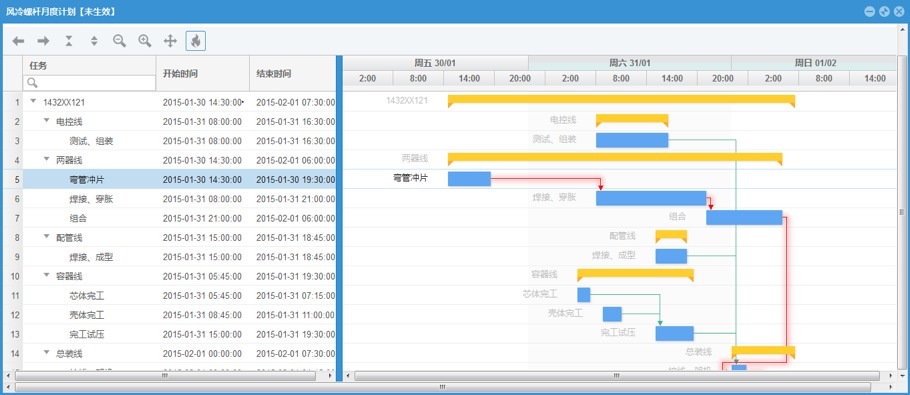Viewport: 910px width, 395px height.
Task: Click row number 5 cell
Action: pos(13,180)
